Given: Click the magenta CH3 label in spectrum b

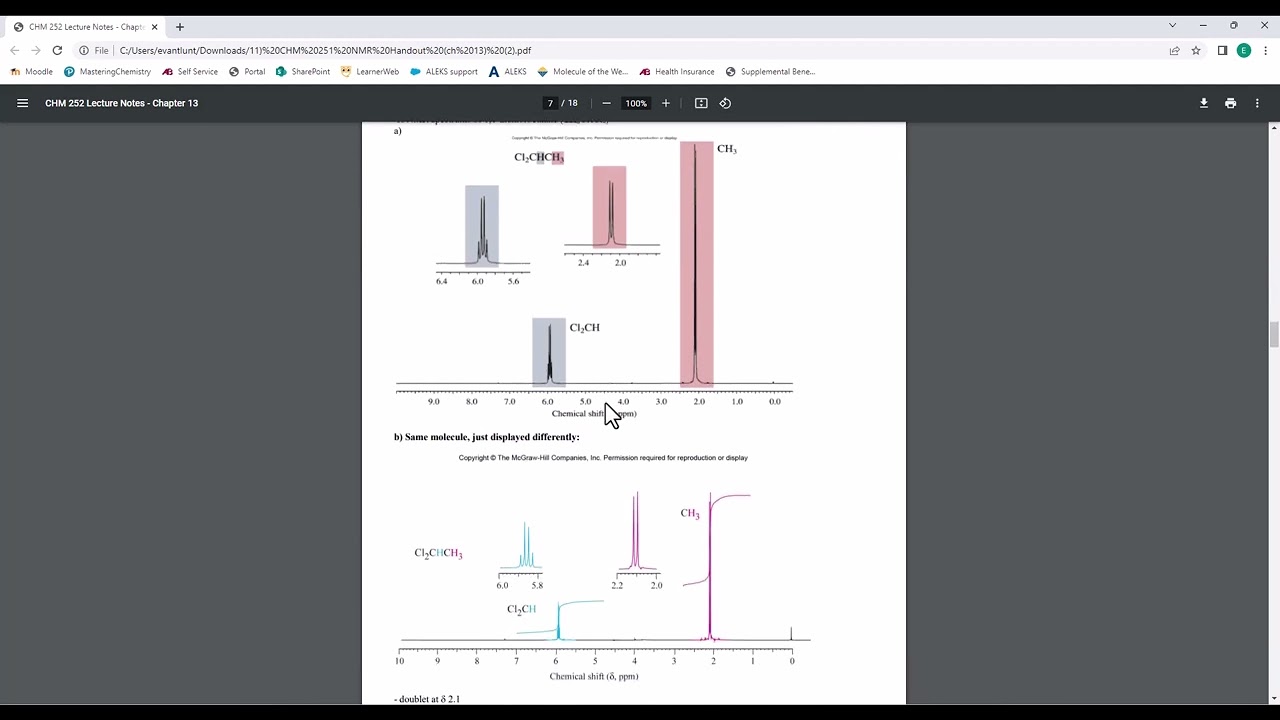Looking at the screenshot, I should coord(690,513).
